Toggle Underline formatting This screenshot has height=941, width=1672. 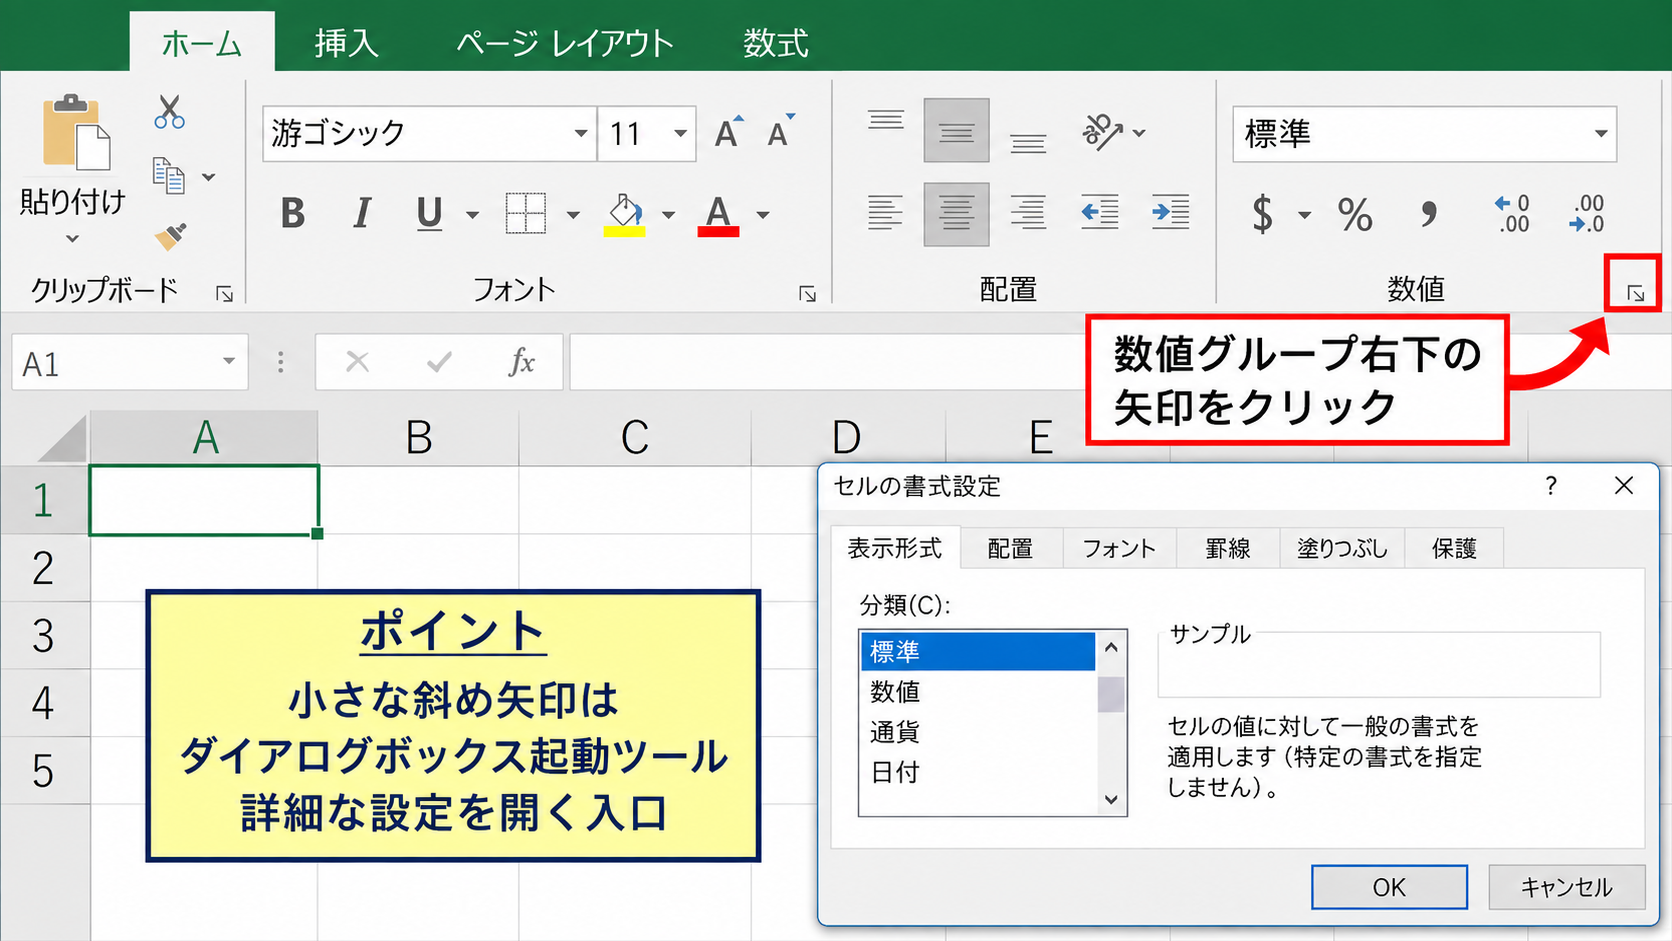(x=429, y=213)
